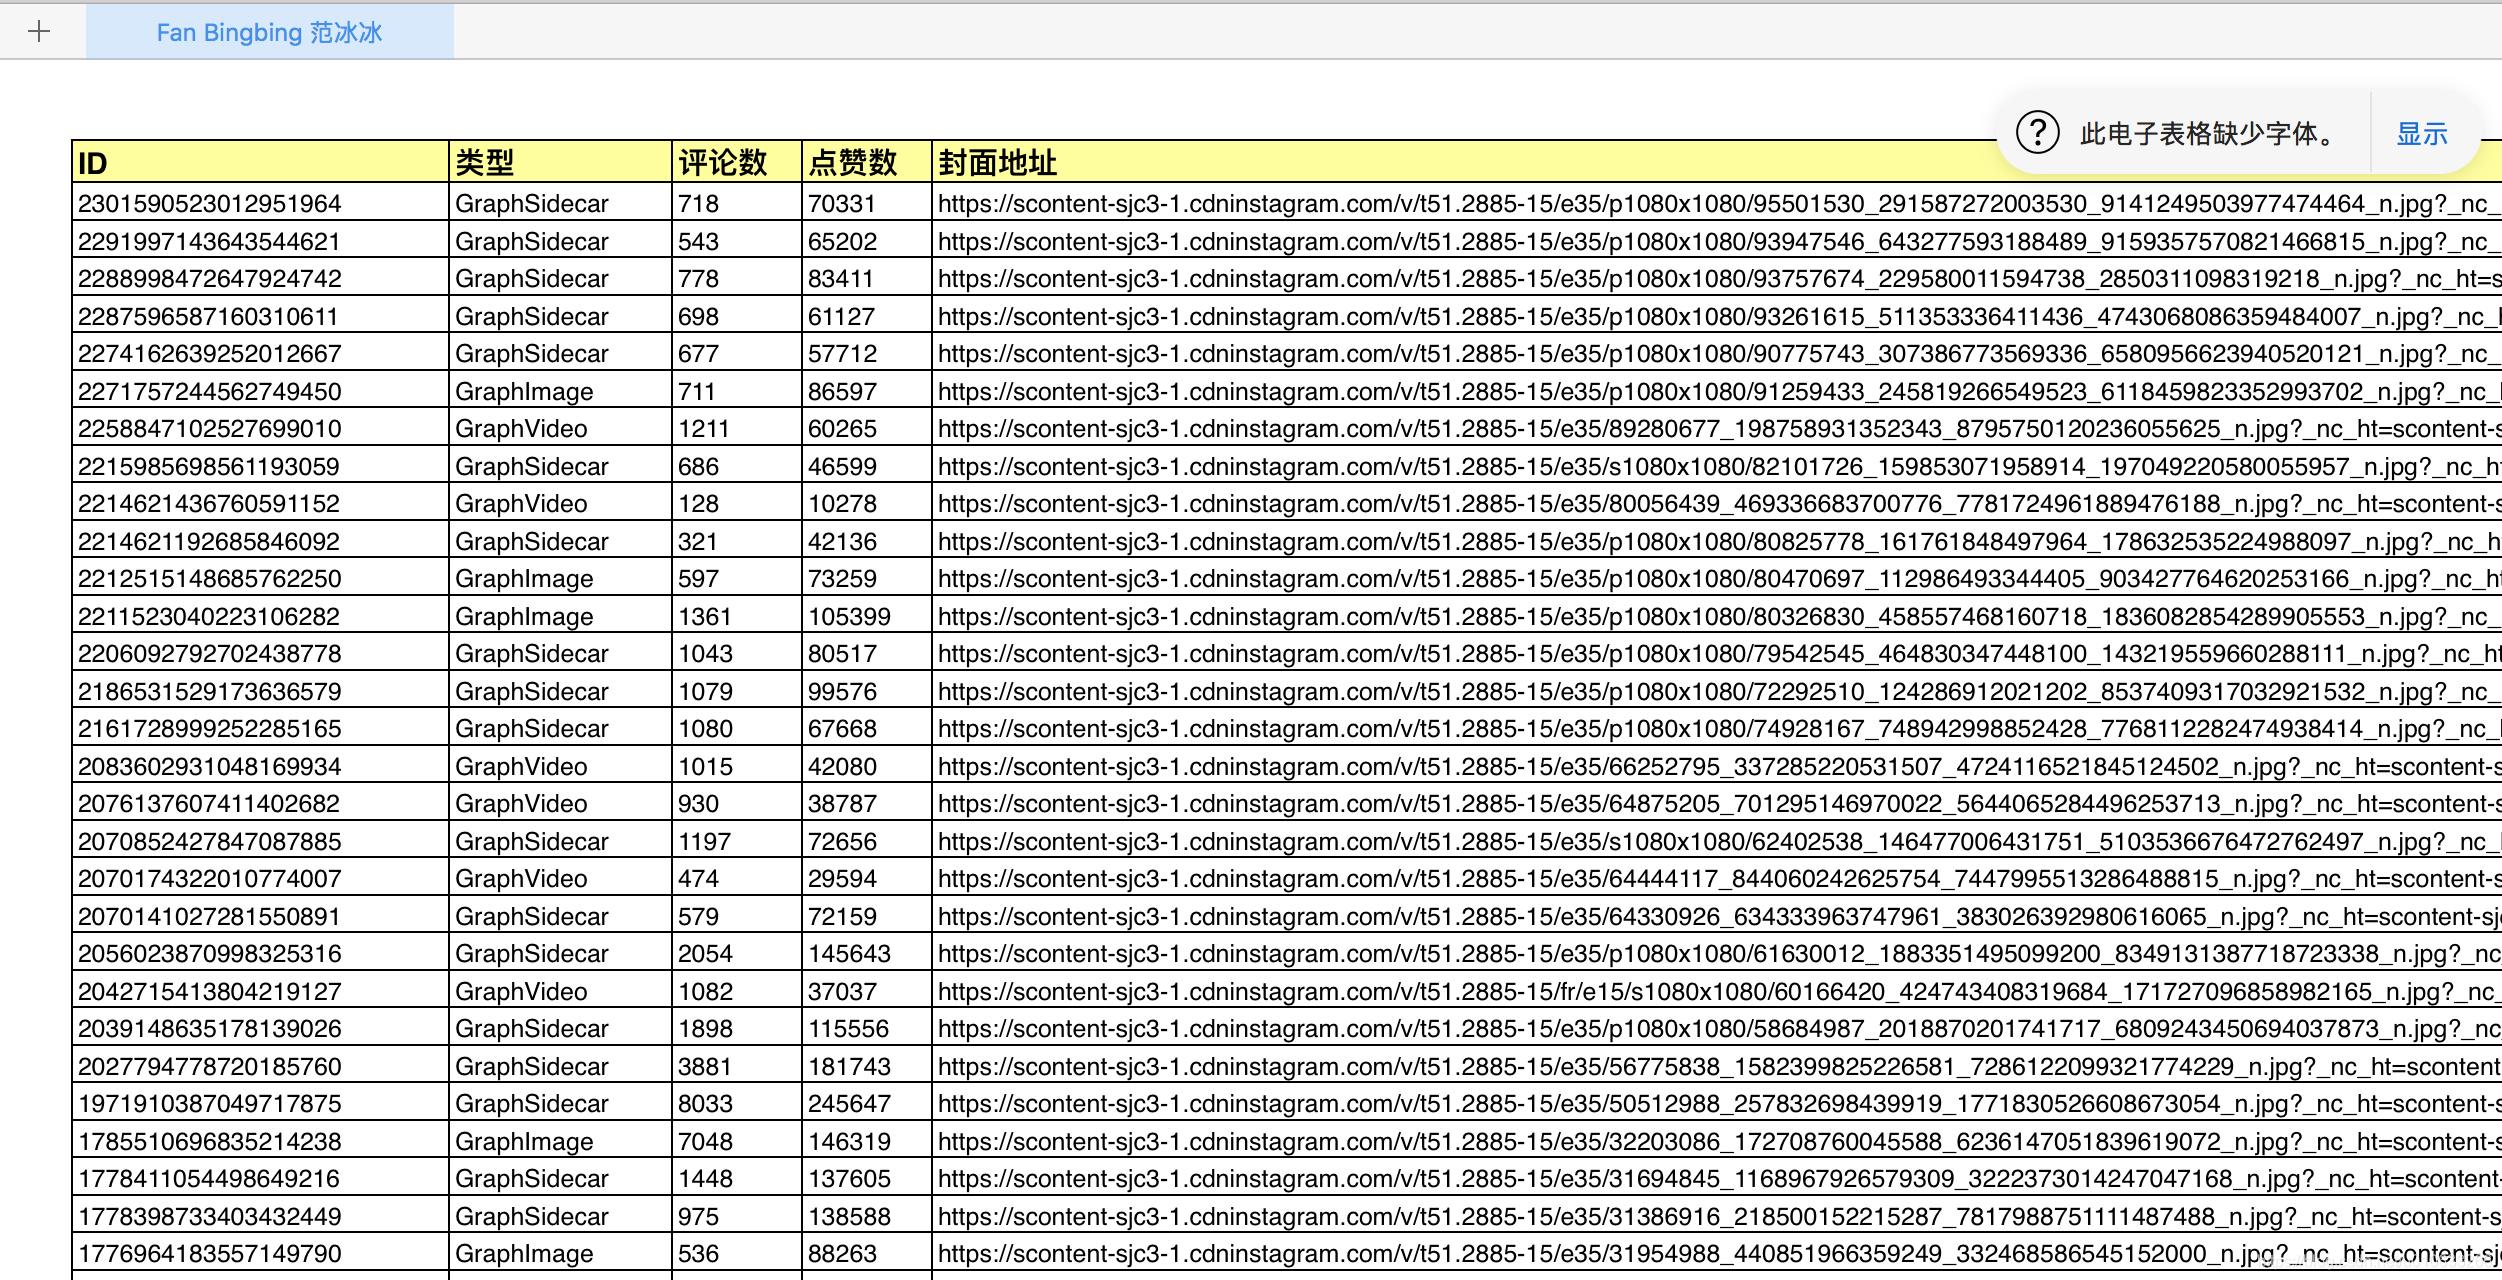Select the 点赞数 header cell
Screen dimensions: 2502x1280
(x=866, y=162)
